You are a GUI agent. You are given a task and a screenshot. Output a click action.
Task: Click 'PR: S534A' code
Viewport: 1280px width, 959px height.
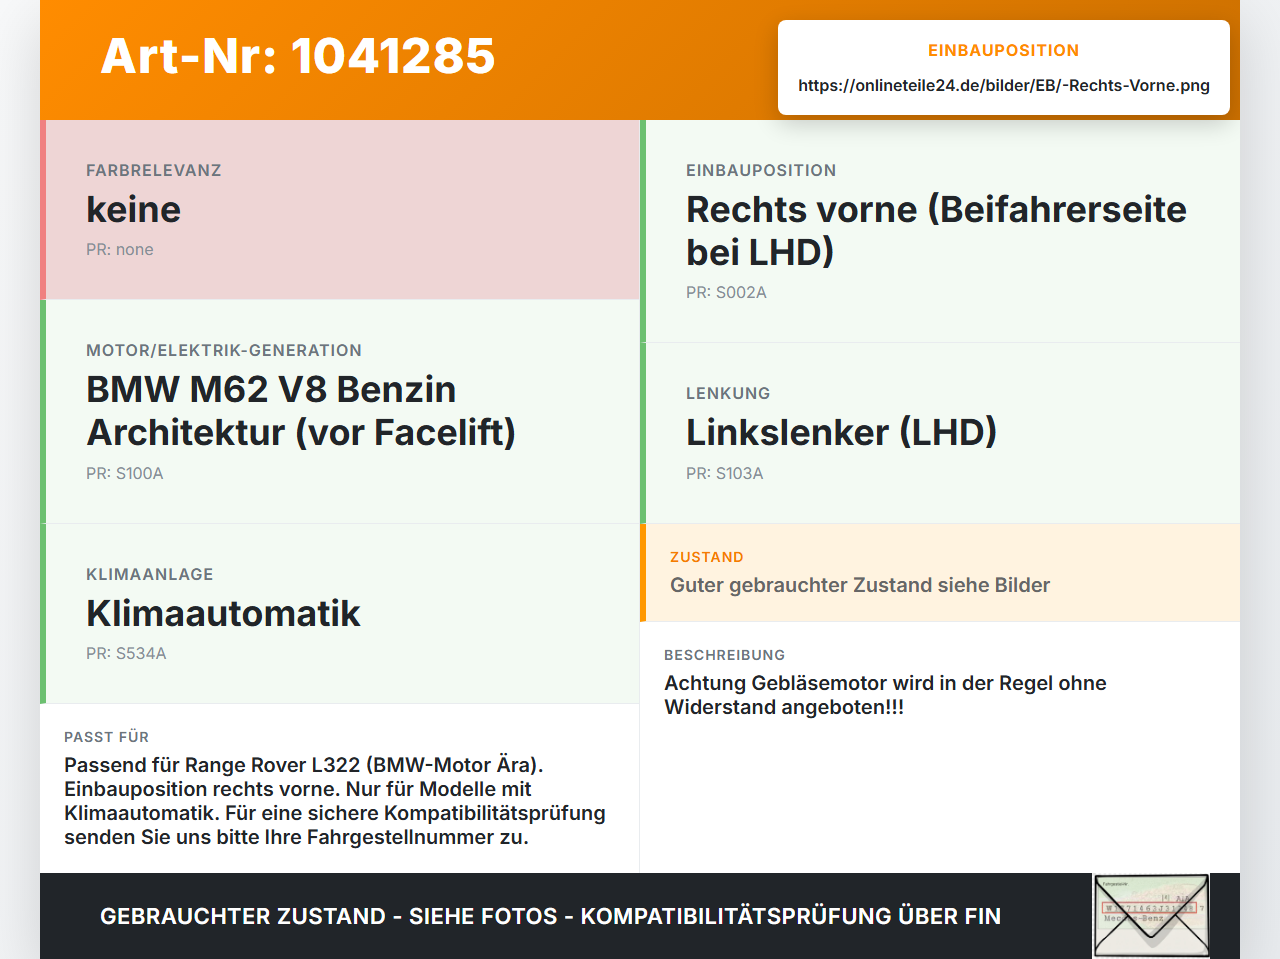click(126, 653)
